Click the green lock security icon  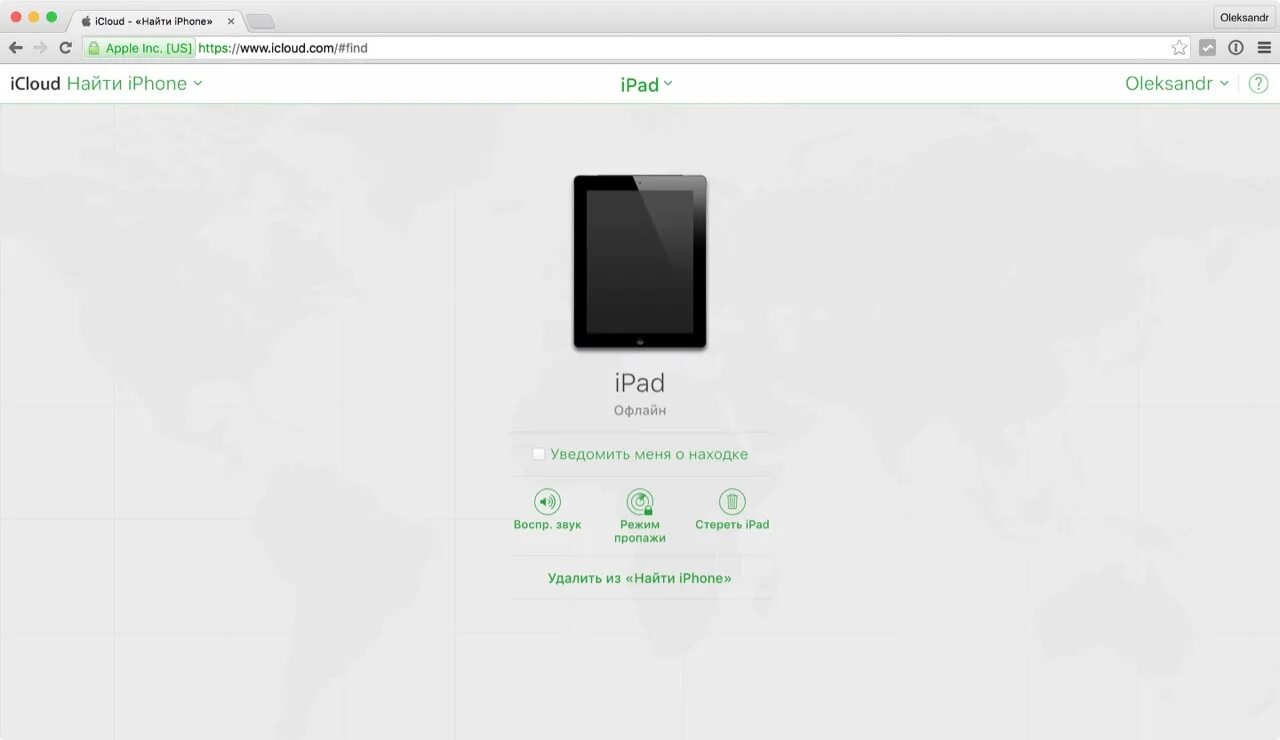pyautogui.click(x=94, y=47)
